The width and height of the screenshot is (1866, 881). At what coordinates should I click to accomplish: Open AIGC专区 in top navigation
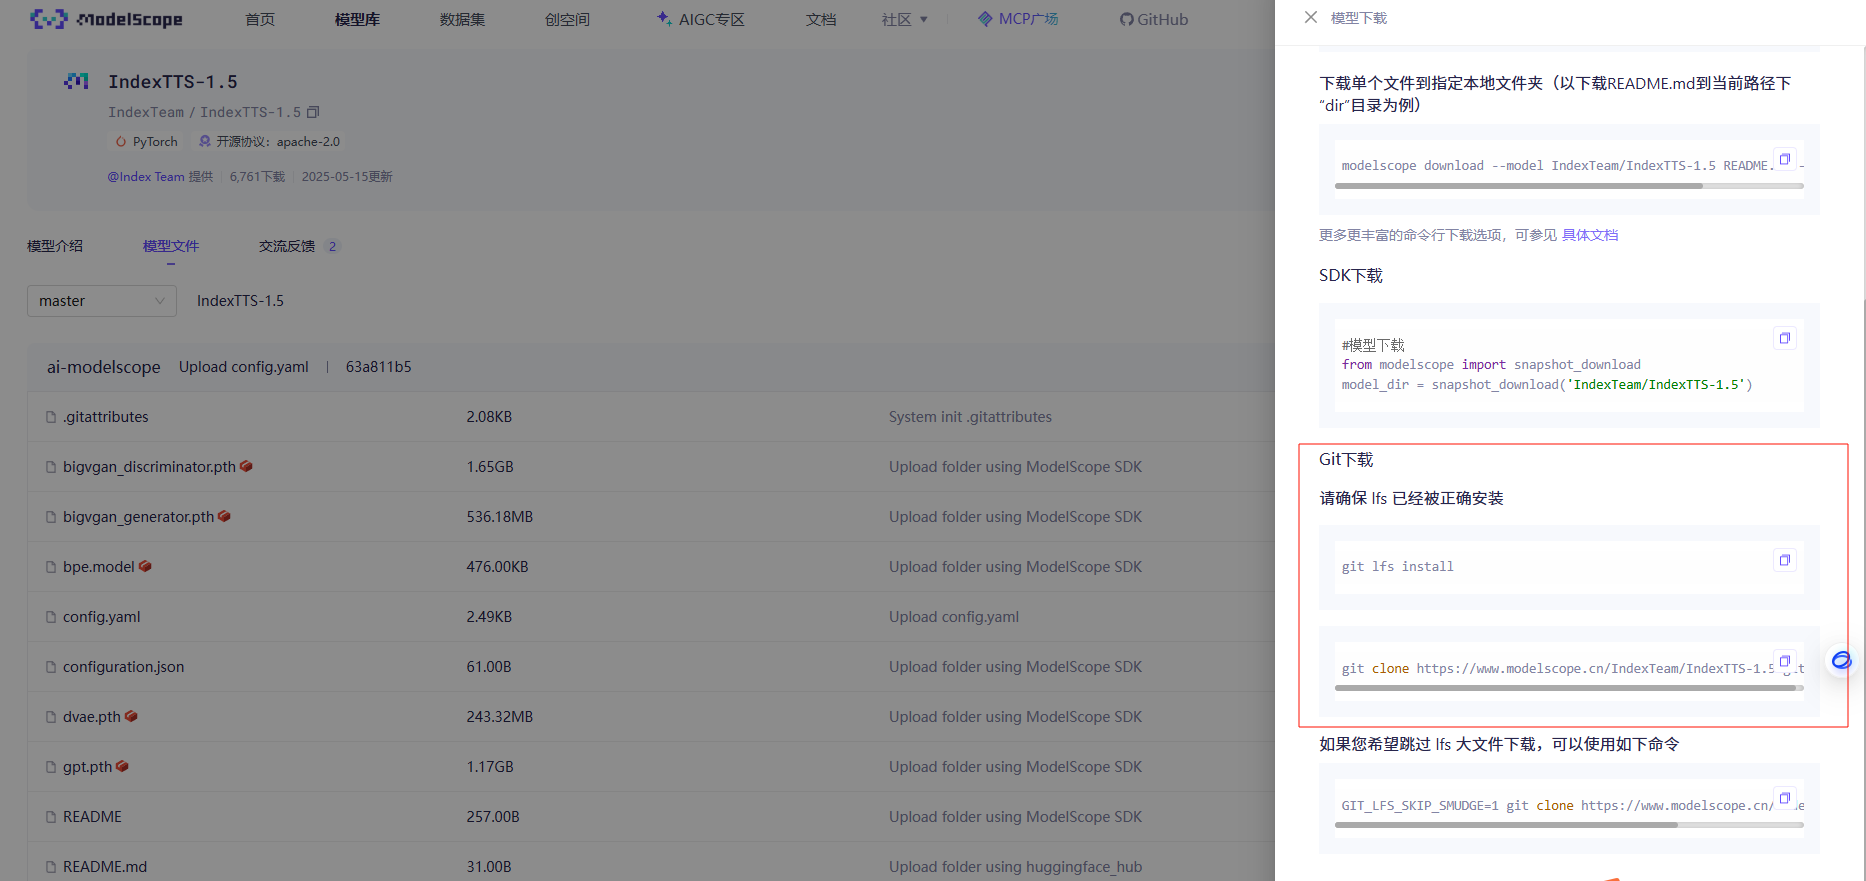(x=701, y=19)
